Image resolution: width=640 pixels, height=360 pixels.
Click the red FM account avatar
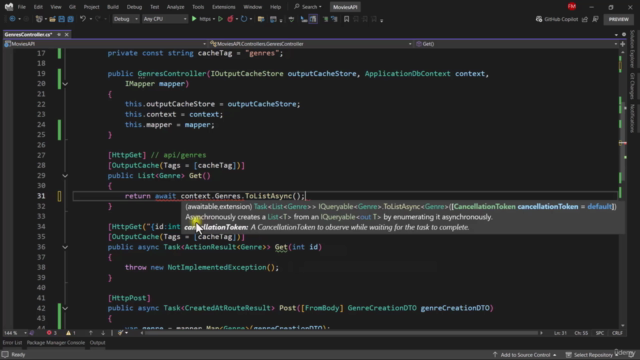572,7
